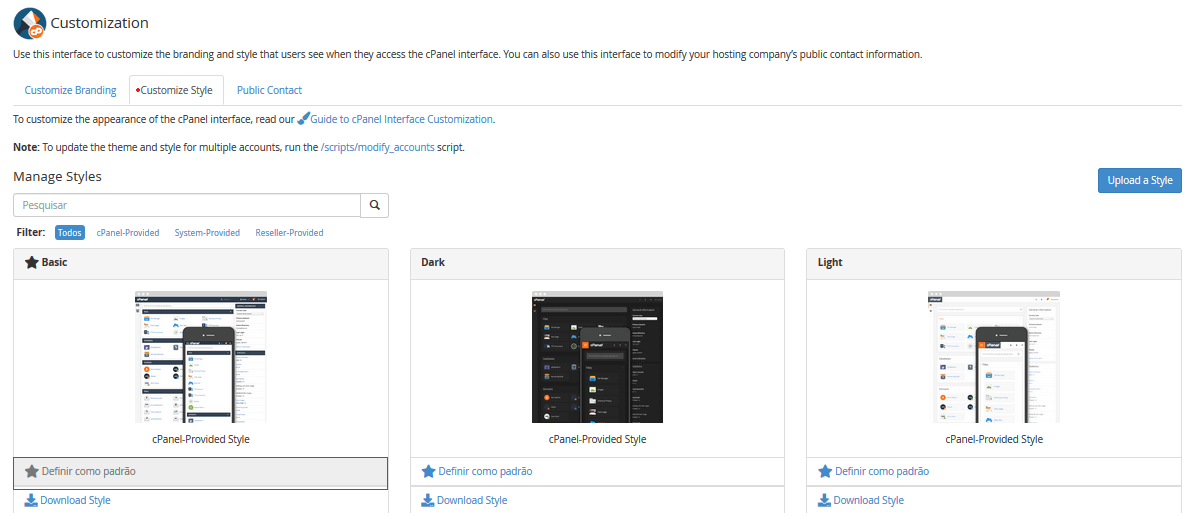Filter styles by Reseller-Provided
Image resolution: width=1193 pixels, height=513 pixels.
click(289, 233)
